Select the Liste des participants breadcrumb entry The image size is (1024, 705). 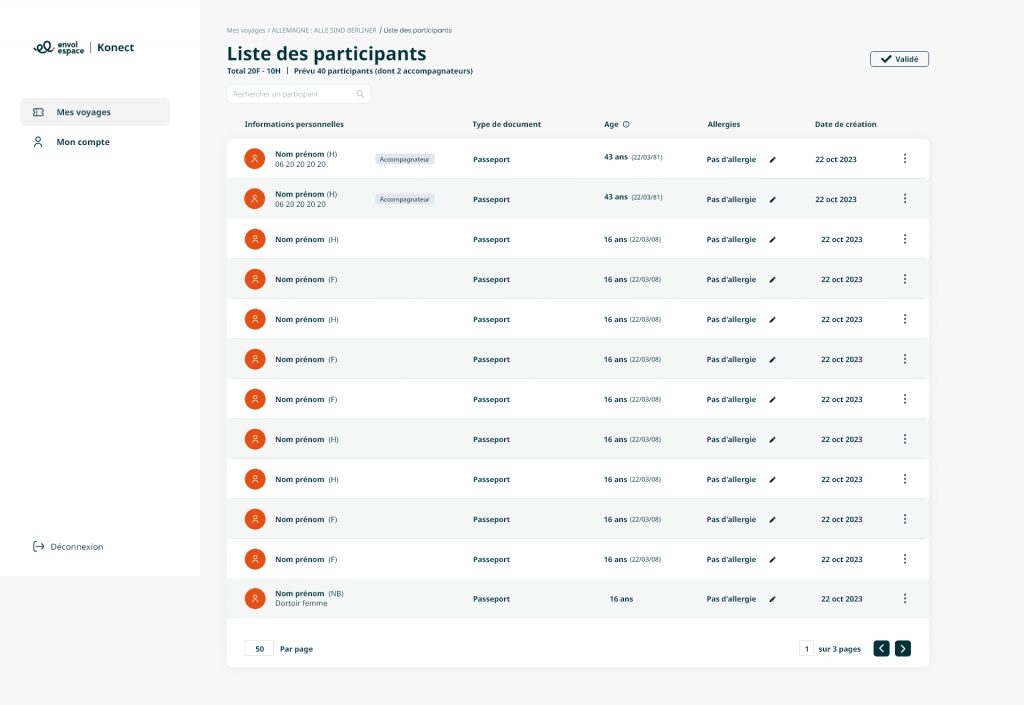click(x=419, y=29)
